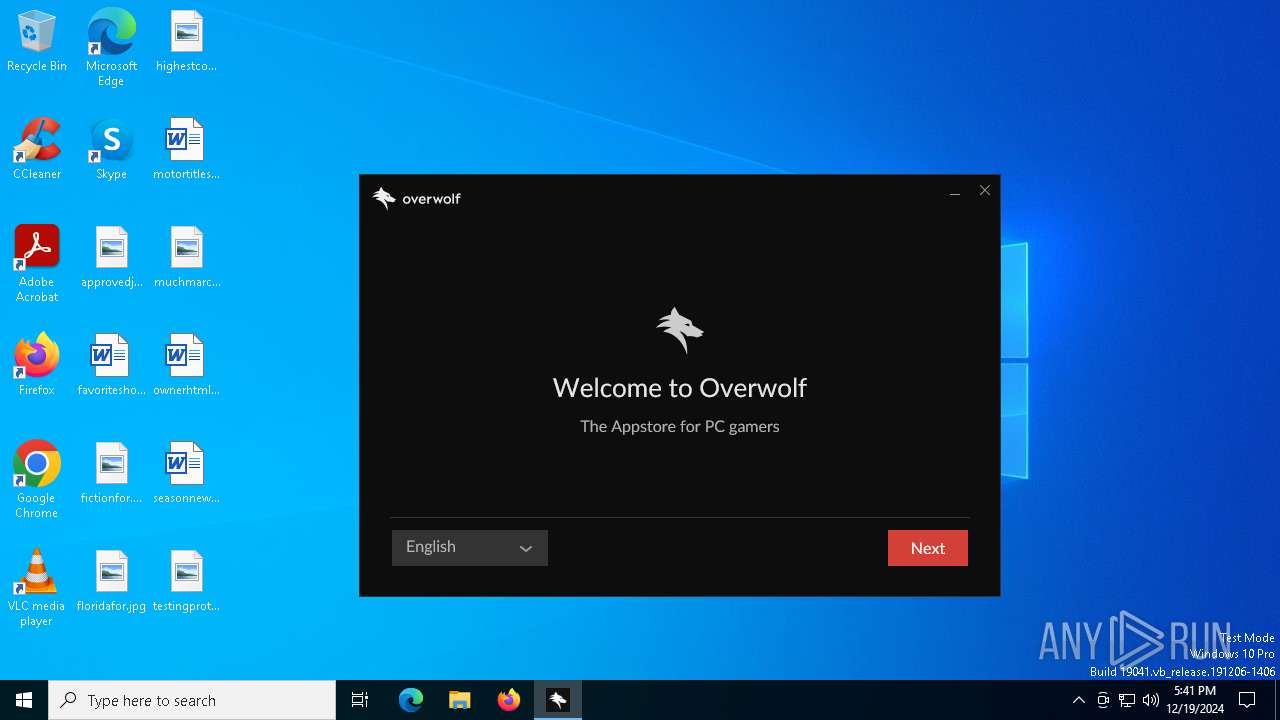Screen dimensions: 1280x720
Task: Select the Microsoft Edge desktop shortcut
Action: tap(111, 48)
